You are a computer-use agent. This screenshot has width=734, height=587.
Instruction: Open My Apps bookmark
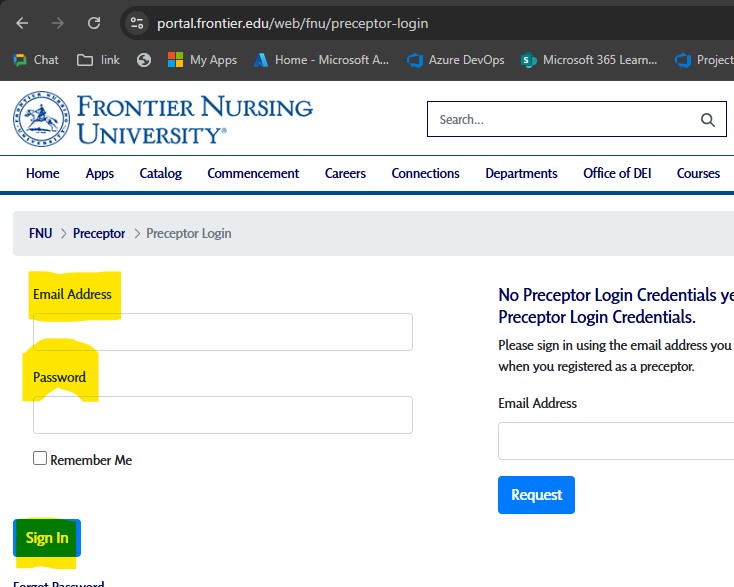tap(202, 60)
